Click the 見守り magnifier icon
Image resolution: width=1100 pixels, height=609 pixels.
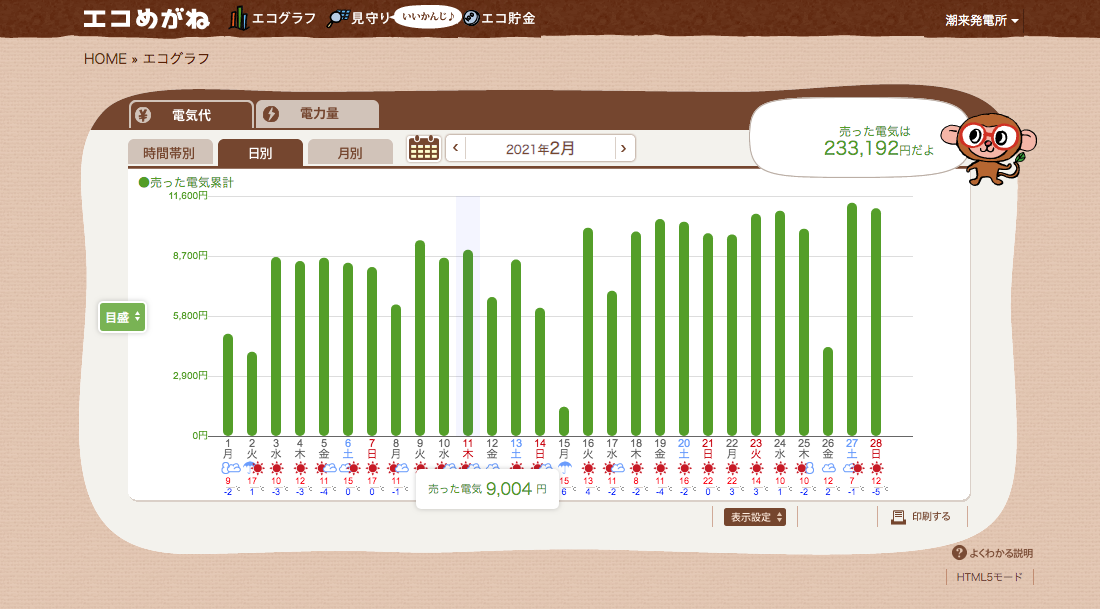(338, 18)
